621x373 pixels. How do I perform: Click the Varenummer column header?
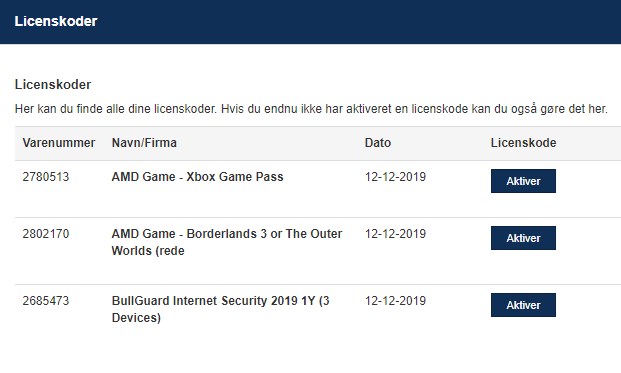point(59,143)
